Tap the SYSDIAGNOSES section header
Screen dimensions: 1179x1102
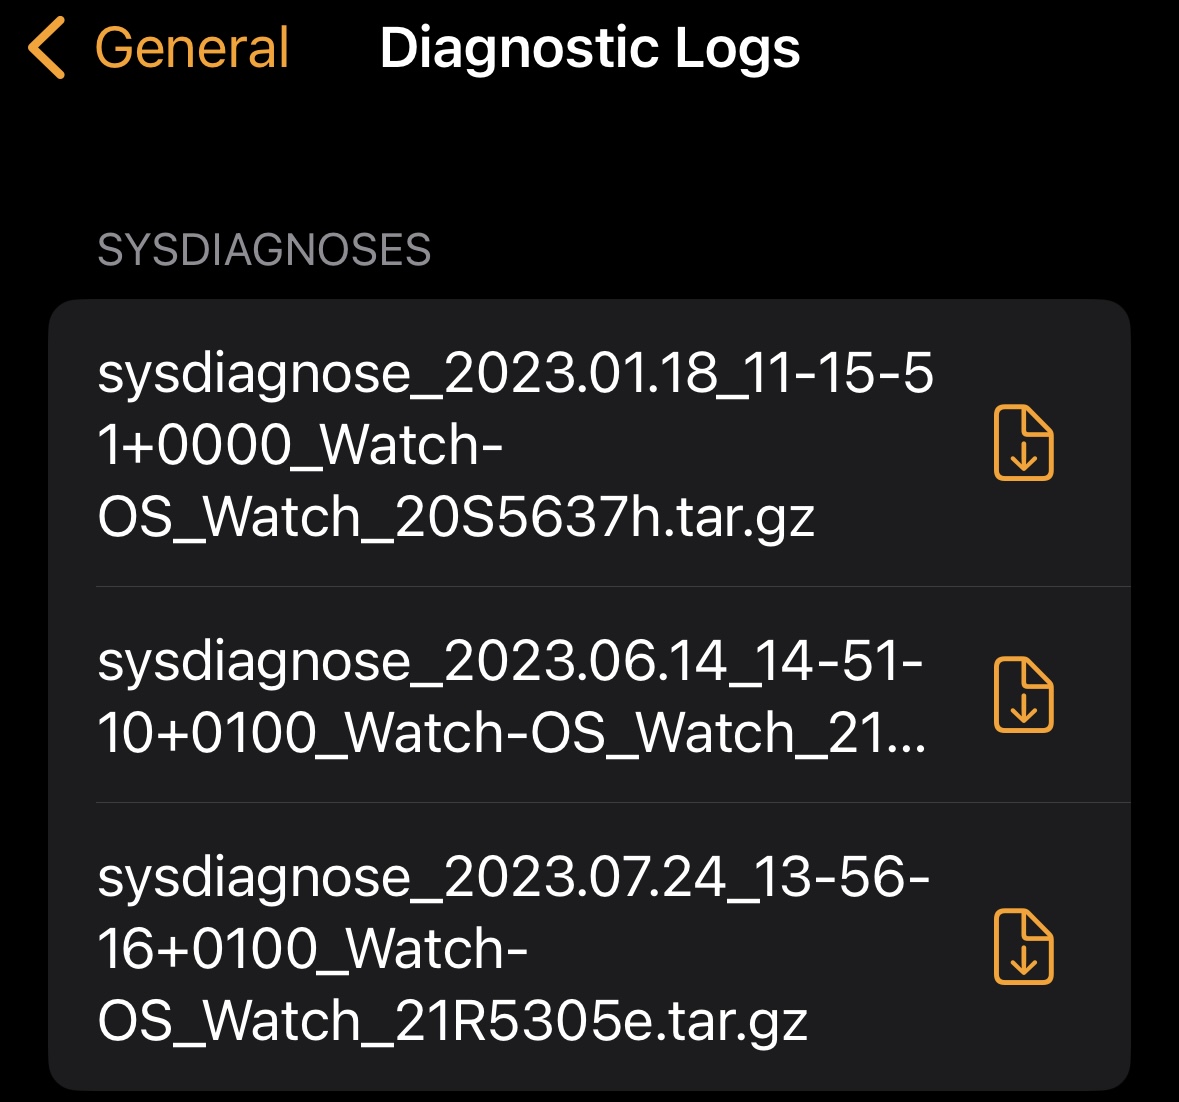pyautogui.click(x=264, y=250)
